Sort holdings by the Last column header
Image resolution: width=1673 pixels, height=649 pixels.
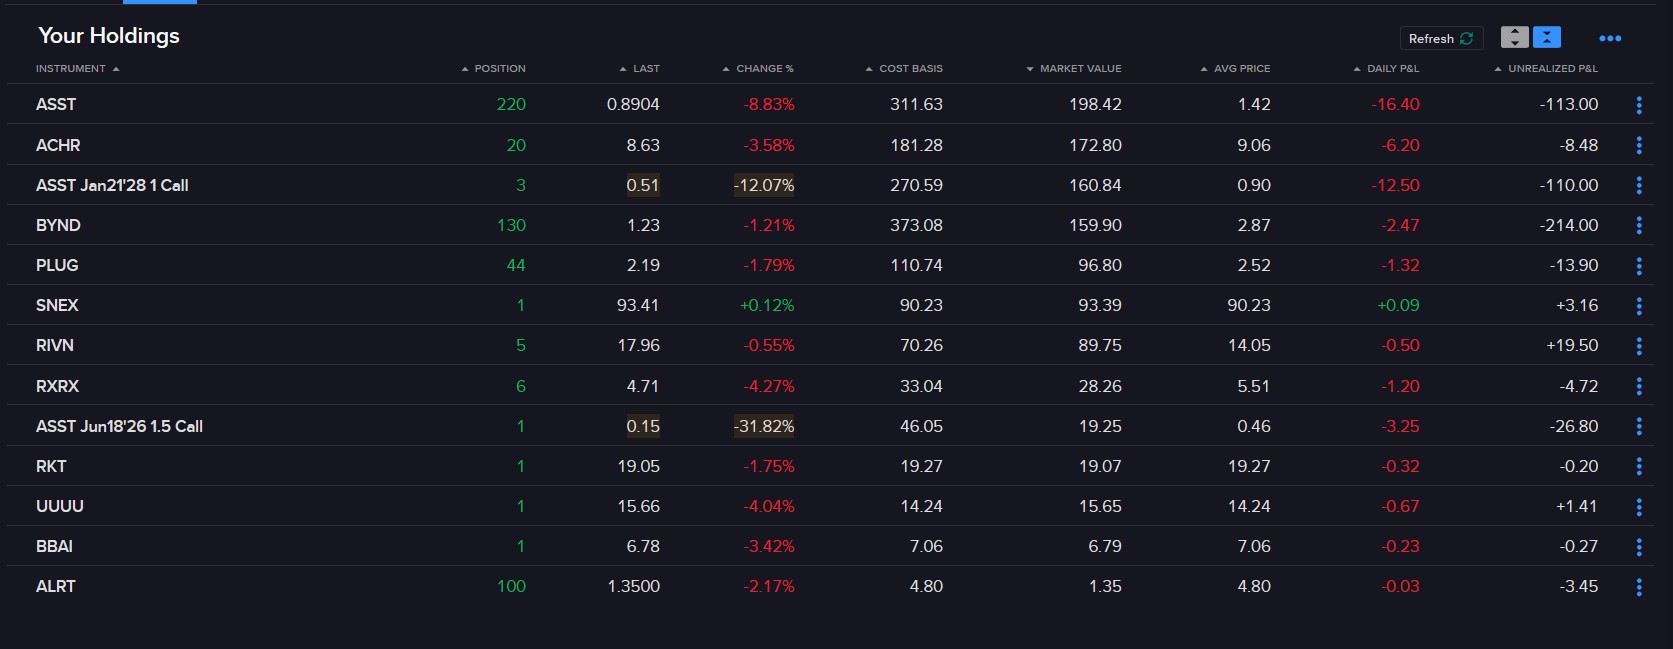(x=639, y=69)
